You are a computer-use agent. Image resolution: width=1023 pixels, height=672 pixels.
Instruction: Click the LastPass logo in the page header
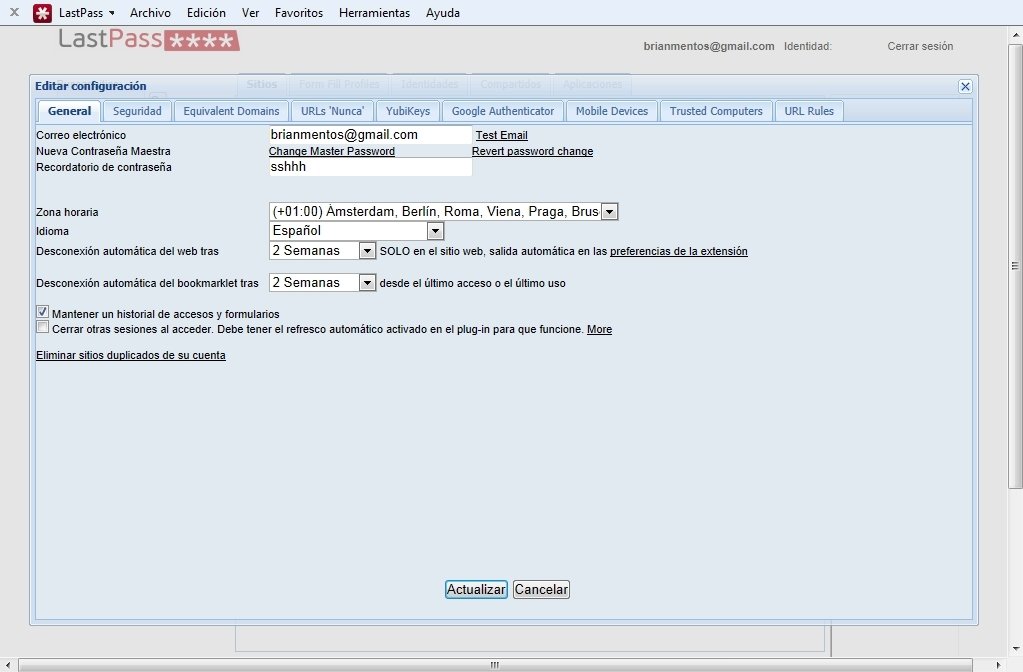(149, 39)
